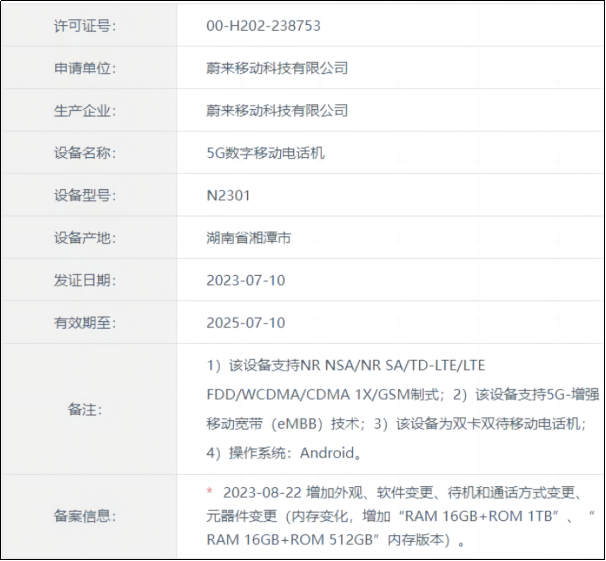Select the 设备产地 label
Image resolution: width=606 pixels, height=561 pixels.
(x=85, y=238)
